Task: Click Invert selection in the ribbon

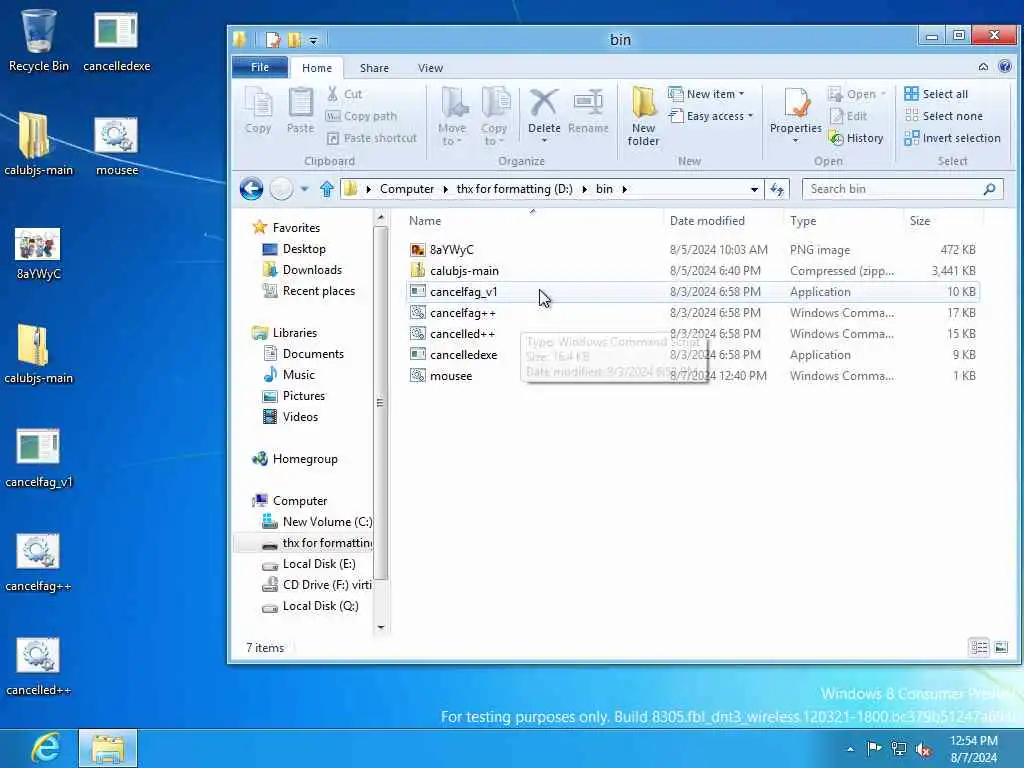Action: [952, 138]
